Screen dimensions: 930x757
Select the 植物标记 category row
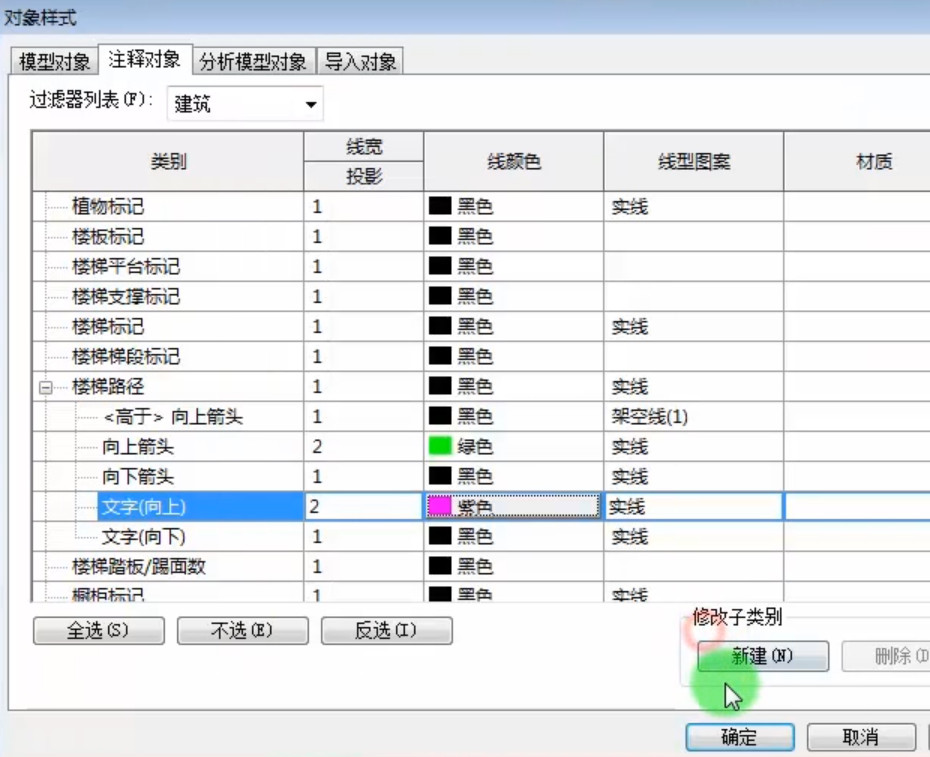[x=108, y=206]
